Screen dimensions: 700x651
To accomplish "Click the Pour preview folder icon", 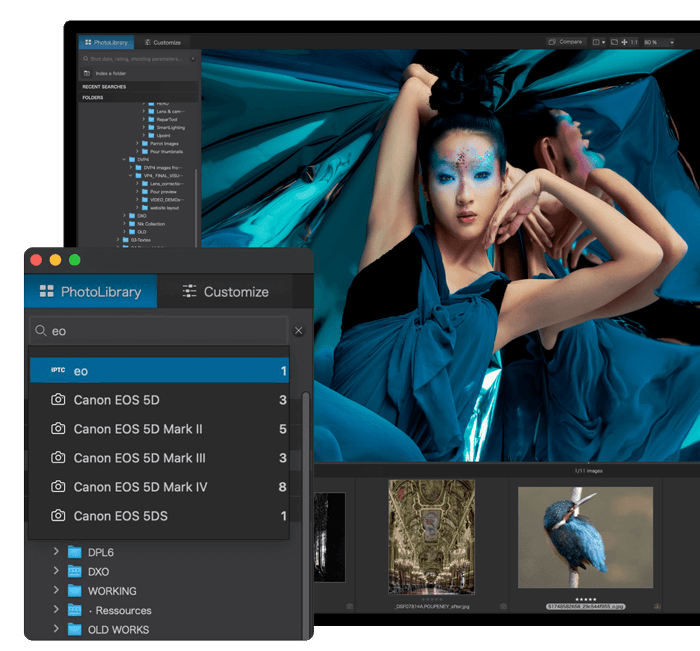I will pos(145,192).
